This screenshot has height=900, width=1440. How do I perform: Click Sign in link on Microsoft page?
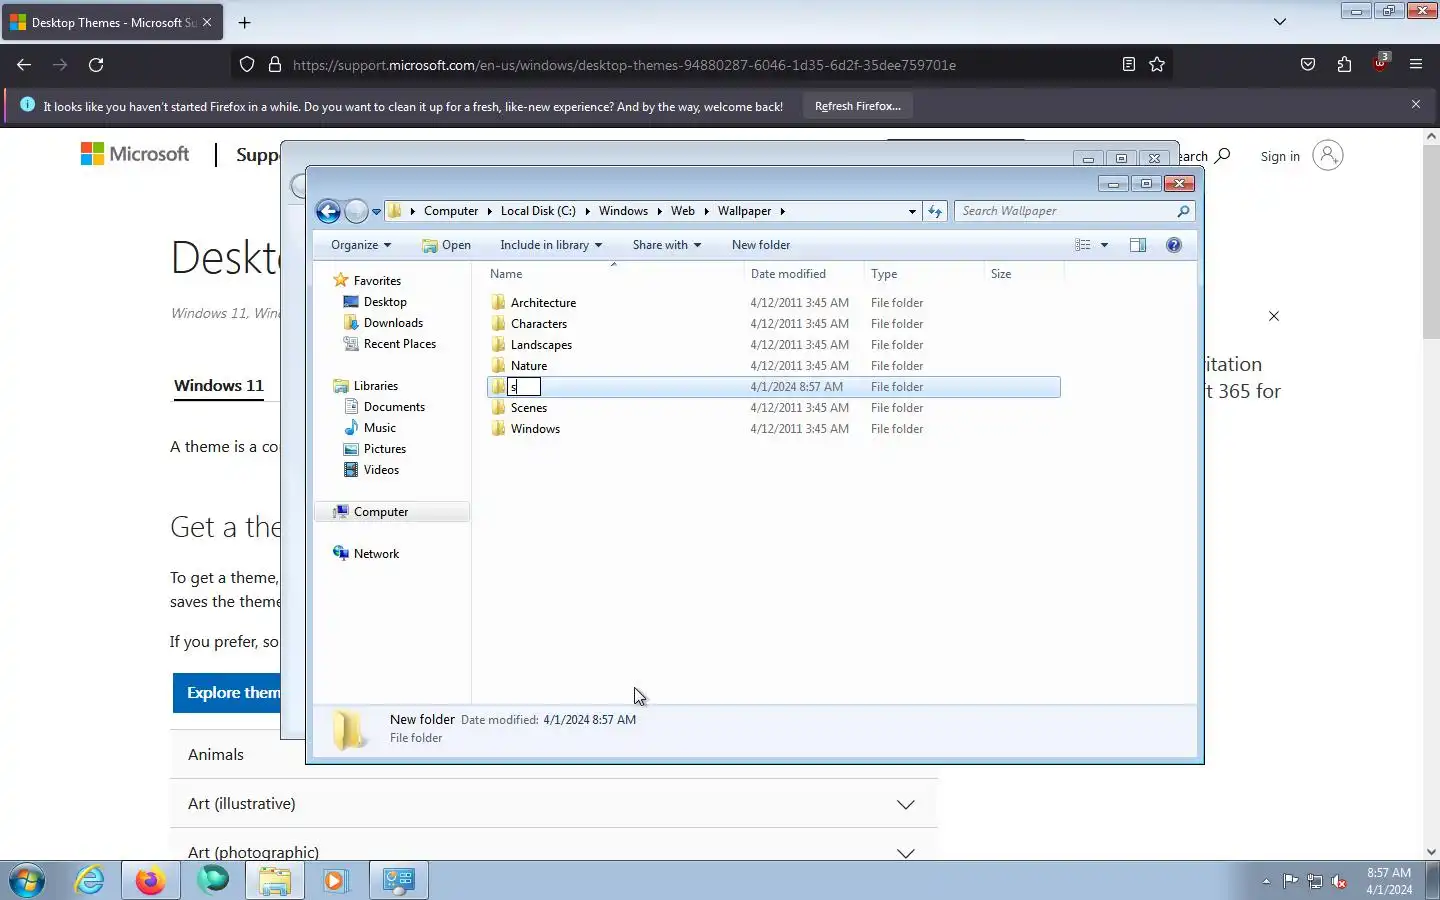(1280, 157)
